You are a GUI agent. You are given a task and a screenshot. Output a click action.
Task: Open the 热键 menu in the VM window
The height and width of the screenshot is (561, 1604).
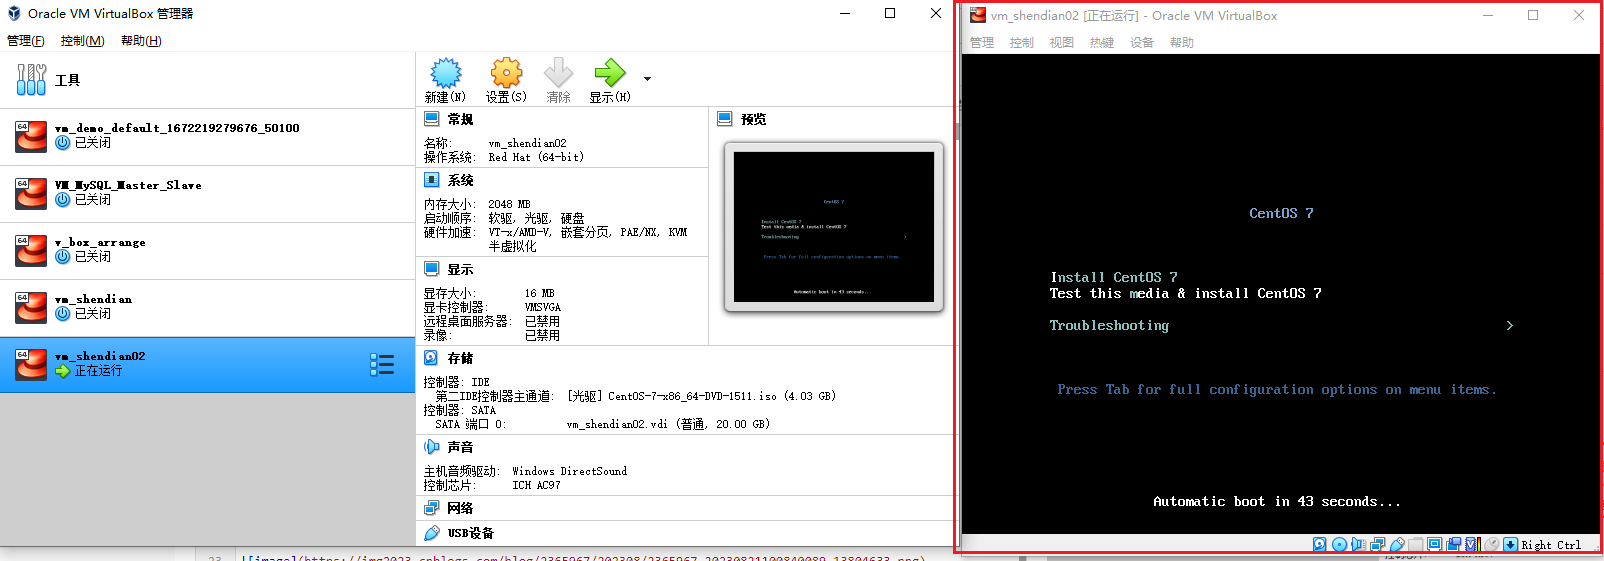coord(1102,43)
